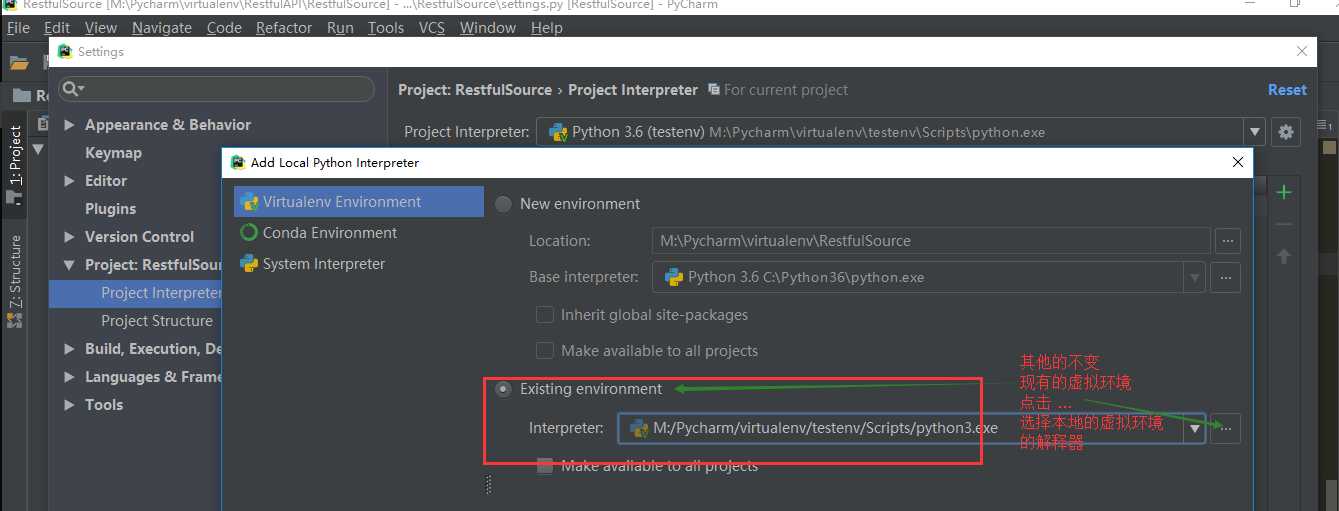1339x511 pixels.
Task: Open the Code menu
Action: [x=224, y=27]
